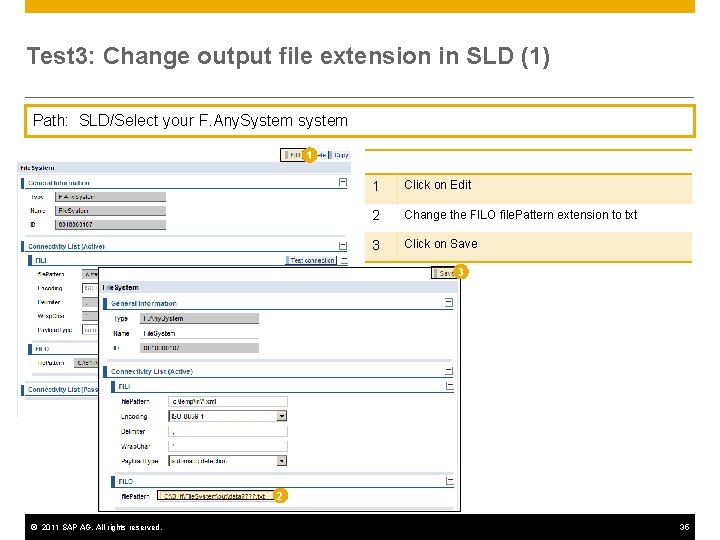Click the '2011 SAP AG. All rights reserved.' footer
Image resolution: width=720 pixels, height=540 pixels.
(x=96, y=527)
